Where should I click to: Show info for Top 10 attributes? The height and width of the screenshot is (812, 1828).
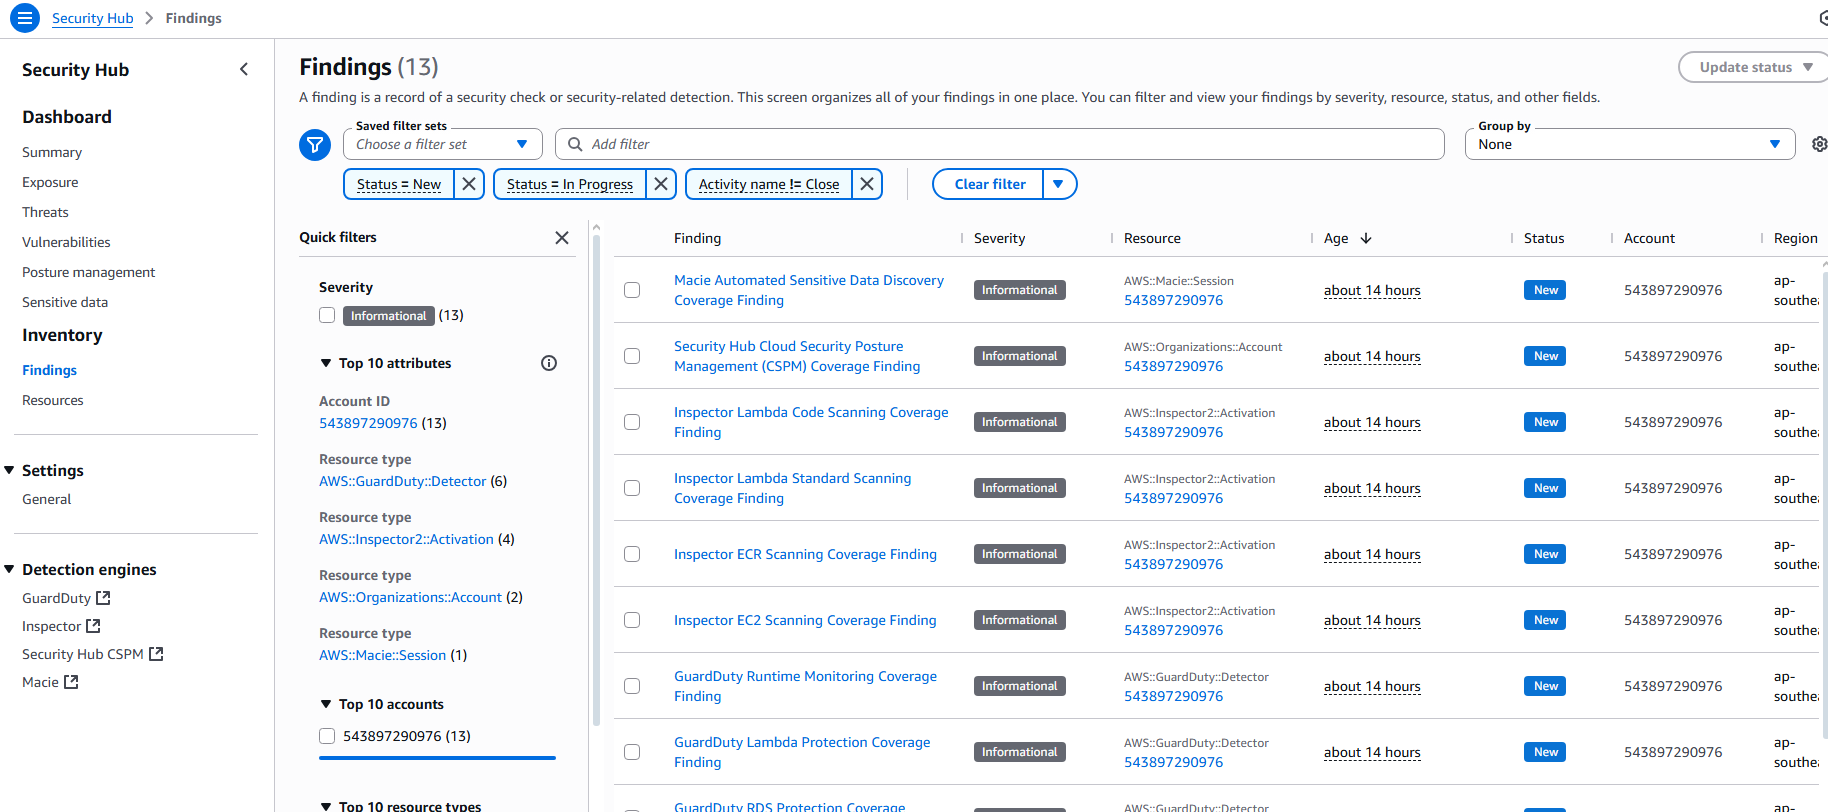(x=549, y=363)
